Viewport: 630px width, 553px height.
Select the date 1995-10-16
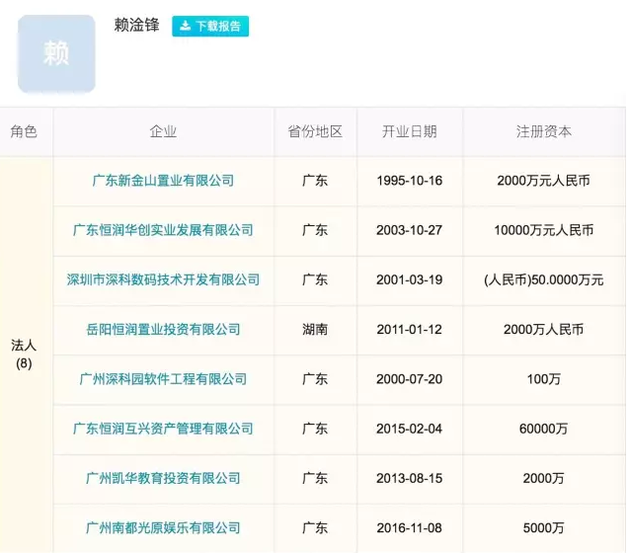tap(409, 181)
